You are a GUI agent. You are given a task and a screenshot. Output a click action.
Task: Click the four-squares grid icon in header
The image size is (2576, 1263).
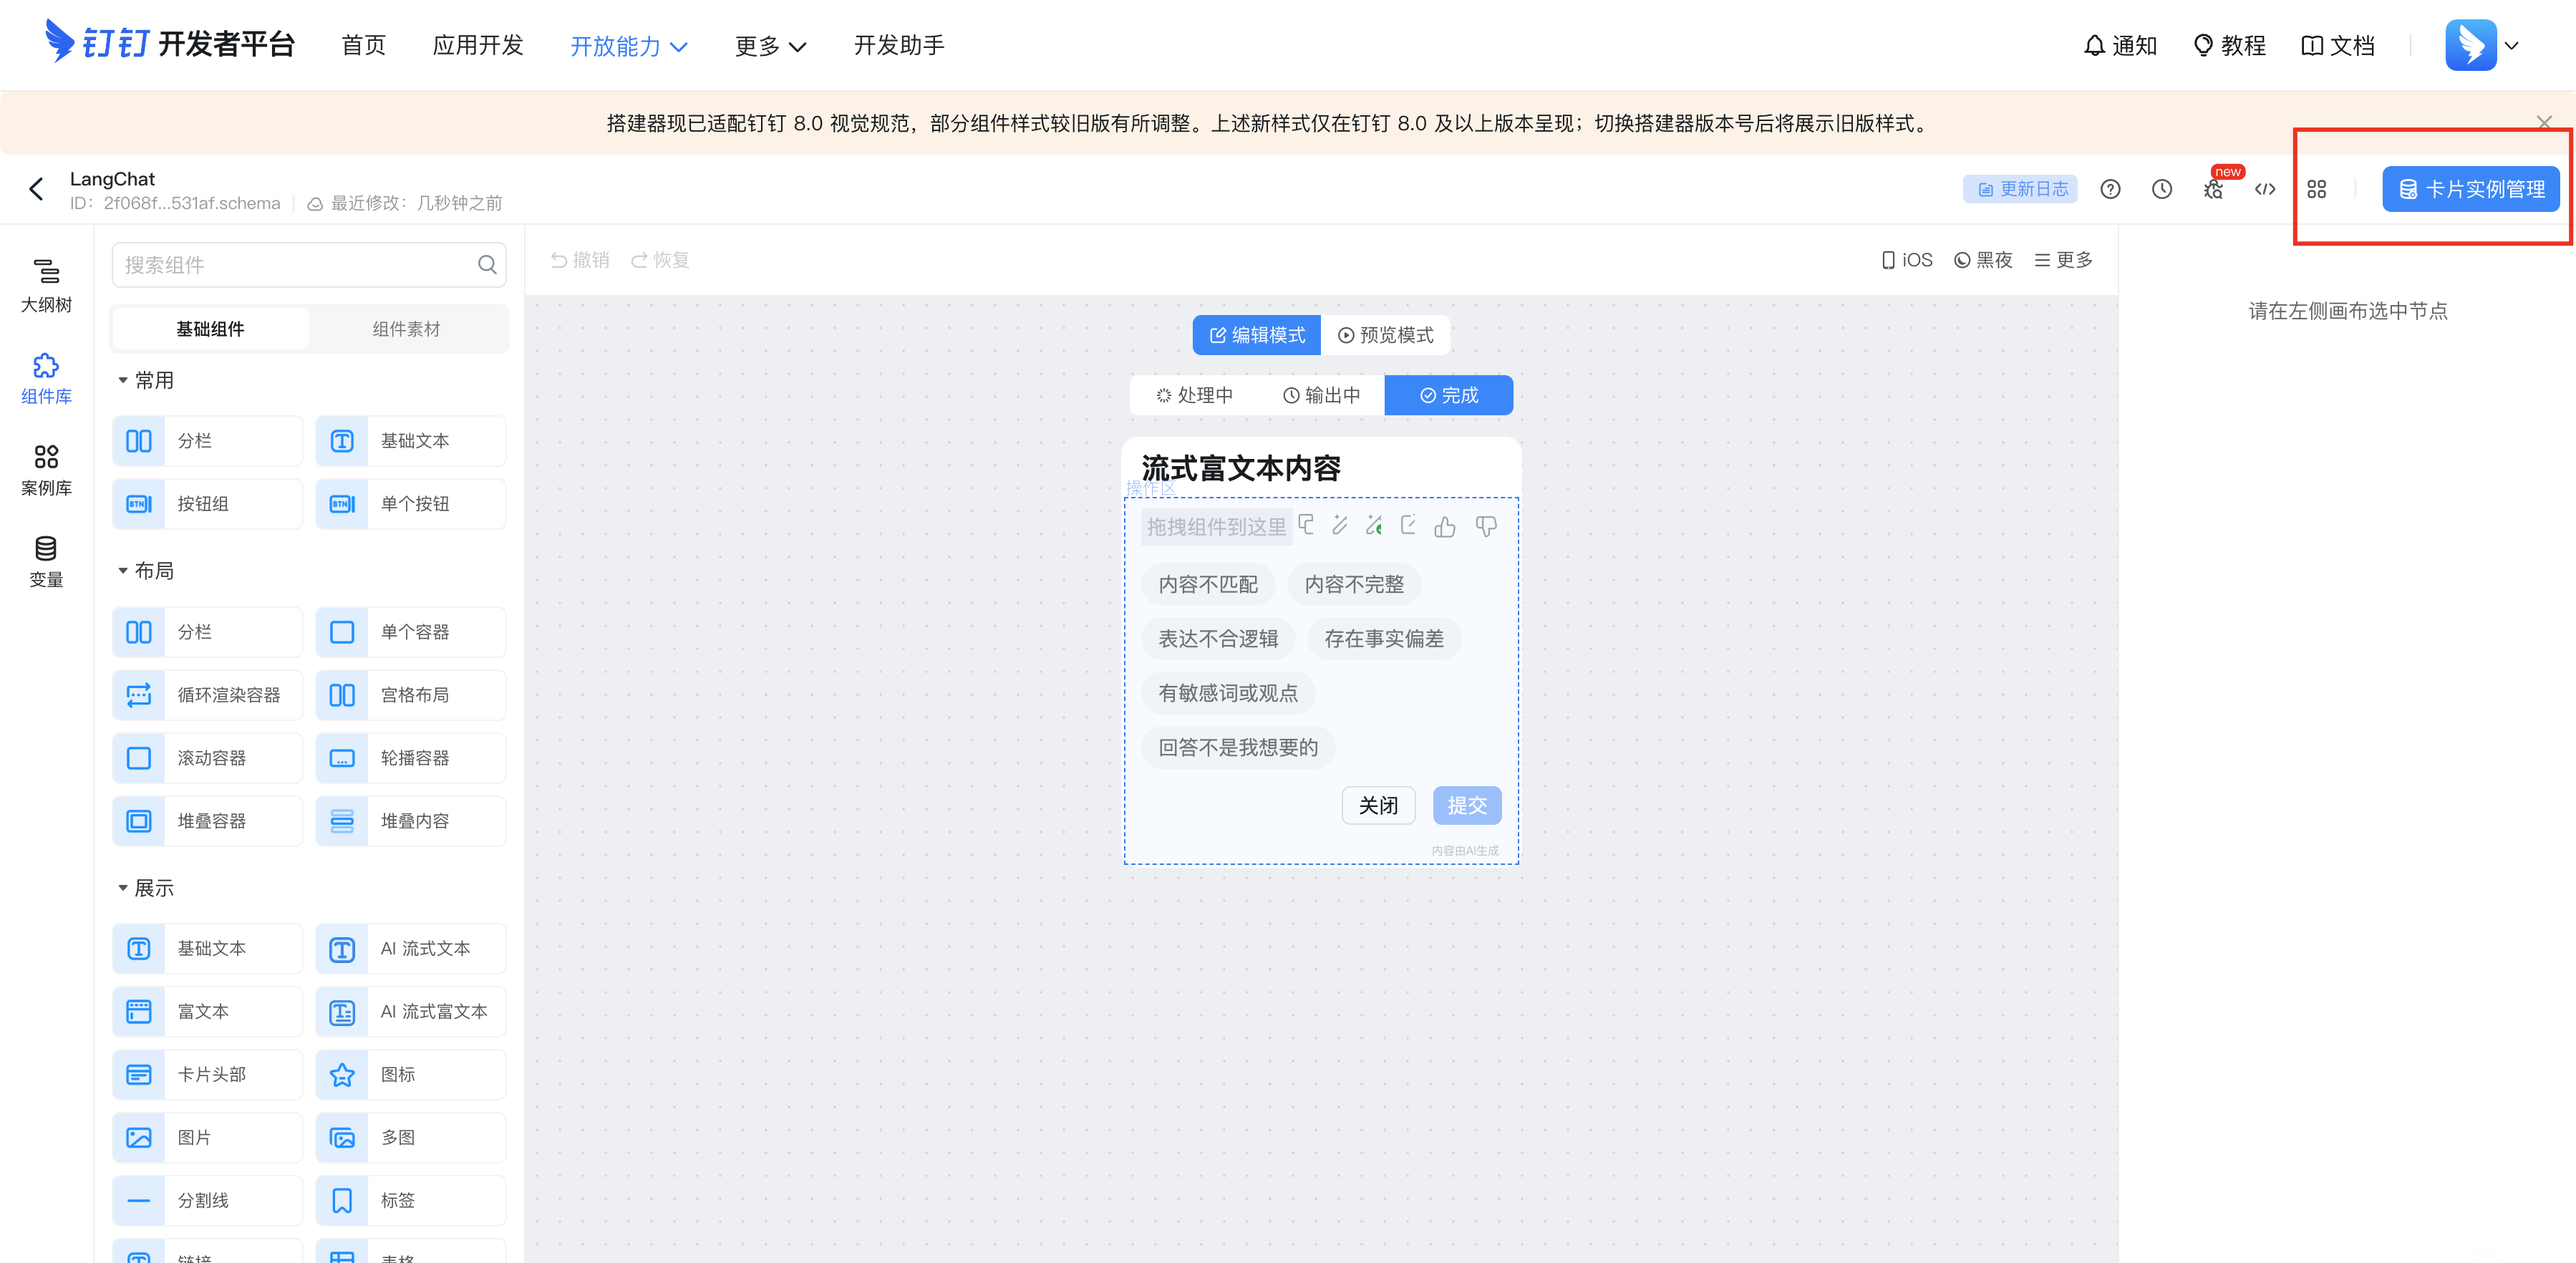tap(2316, 189)
